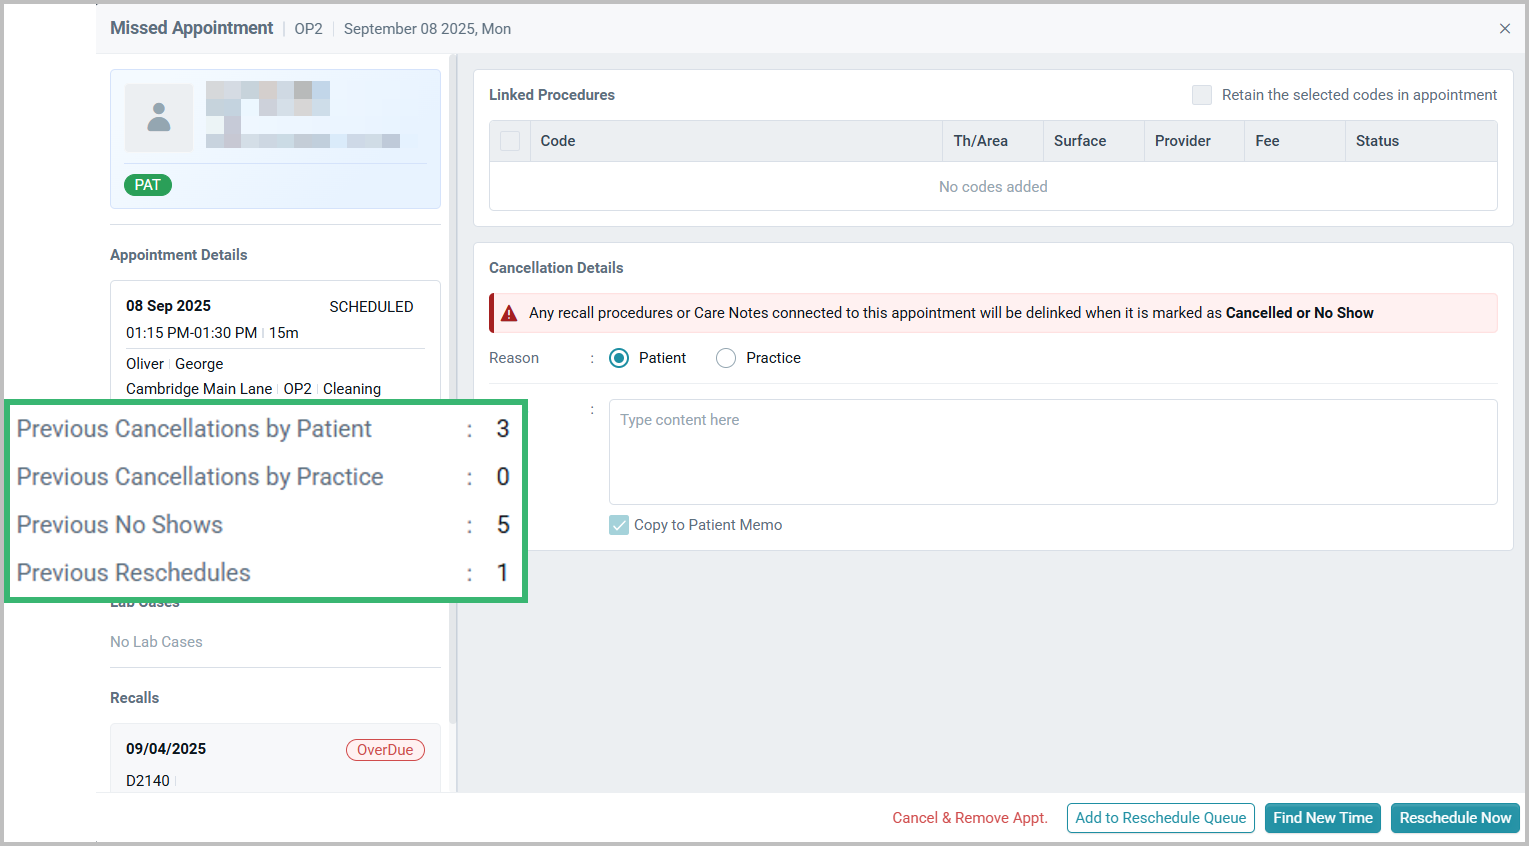1529x846 pixels.
Task: Click the Reschedule Now button
Action: (x=1455, y=818)
